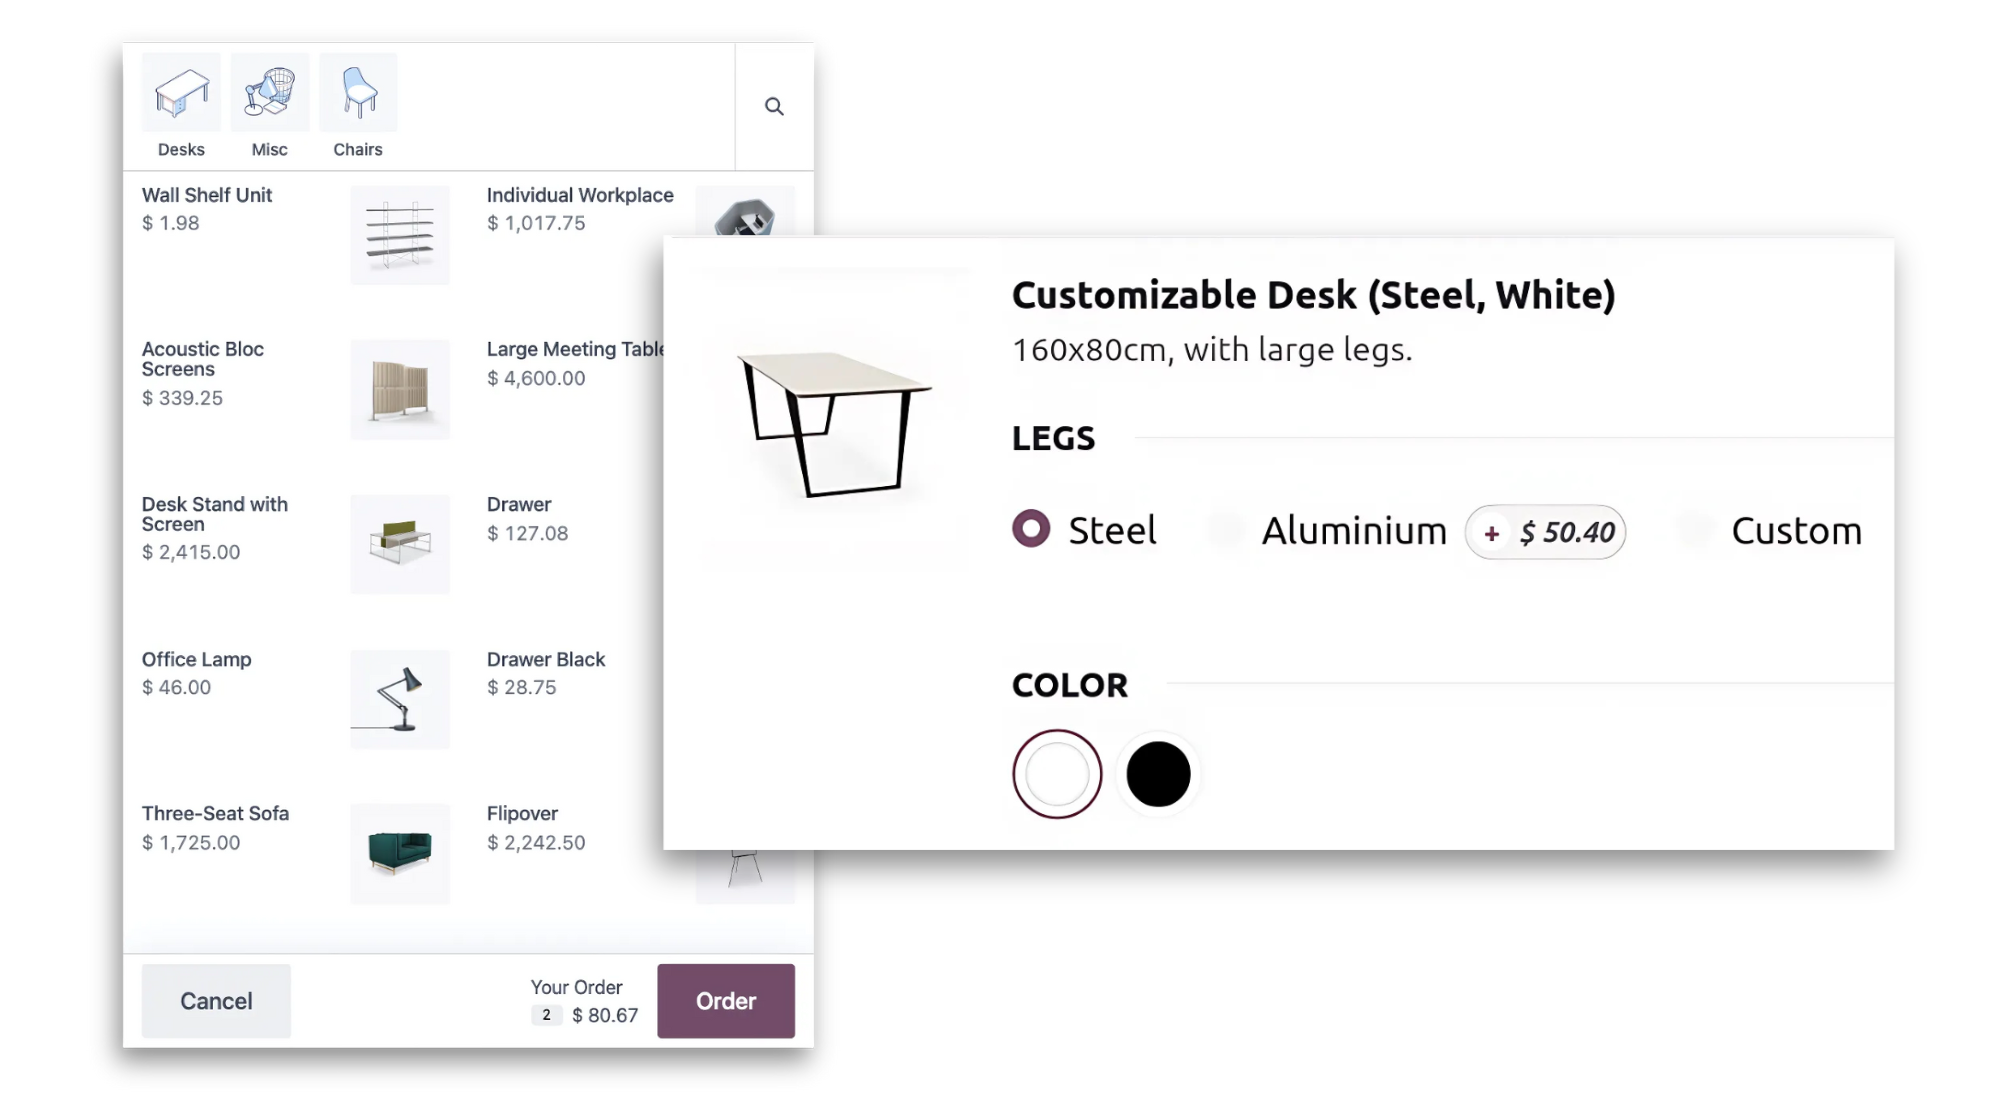The width and height of the screenshot is (2000, 1100).
Task: Pick the black color swatch
Action: point(1158,774)
